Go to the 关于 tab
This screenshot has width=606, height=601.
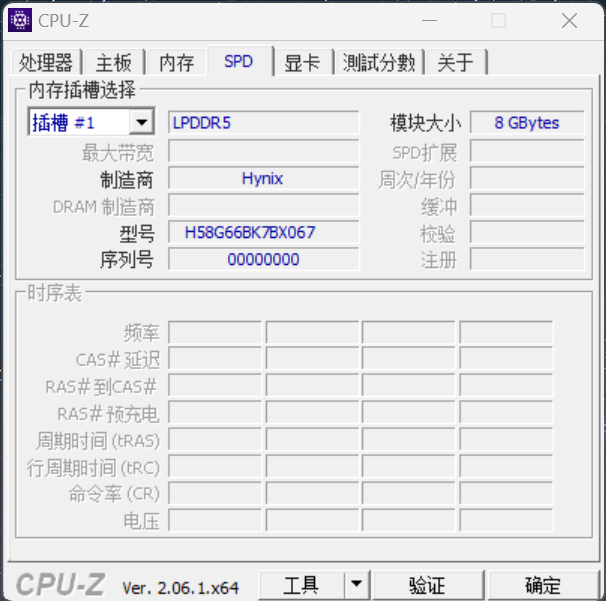(456, 62)
